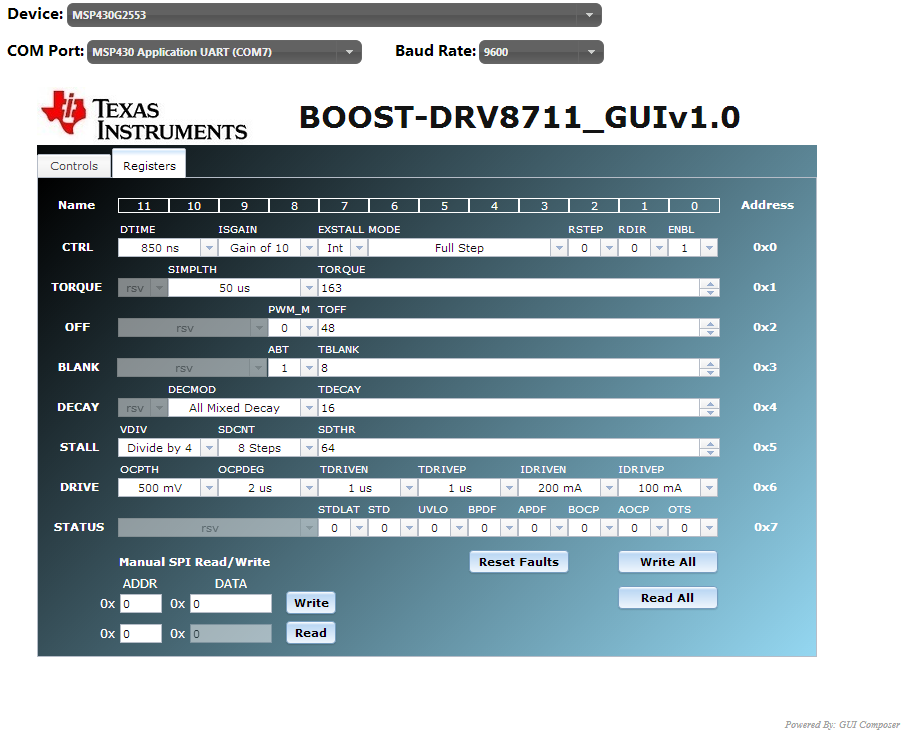This screenshot has height=733, width=908.
Task: Open the TDRIVEP 1 us dropdown
Action: coord(467,488)
